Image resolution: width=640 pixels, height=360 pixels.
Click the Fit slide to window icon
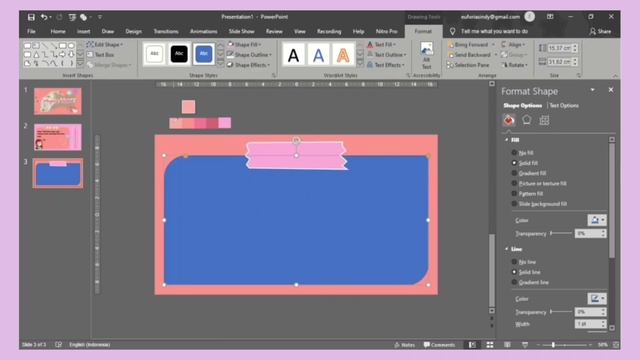(616, 345)
